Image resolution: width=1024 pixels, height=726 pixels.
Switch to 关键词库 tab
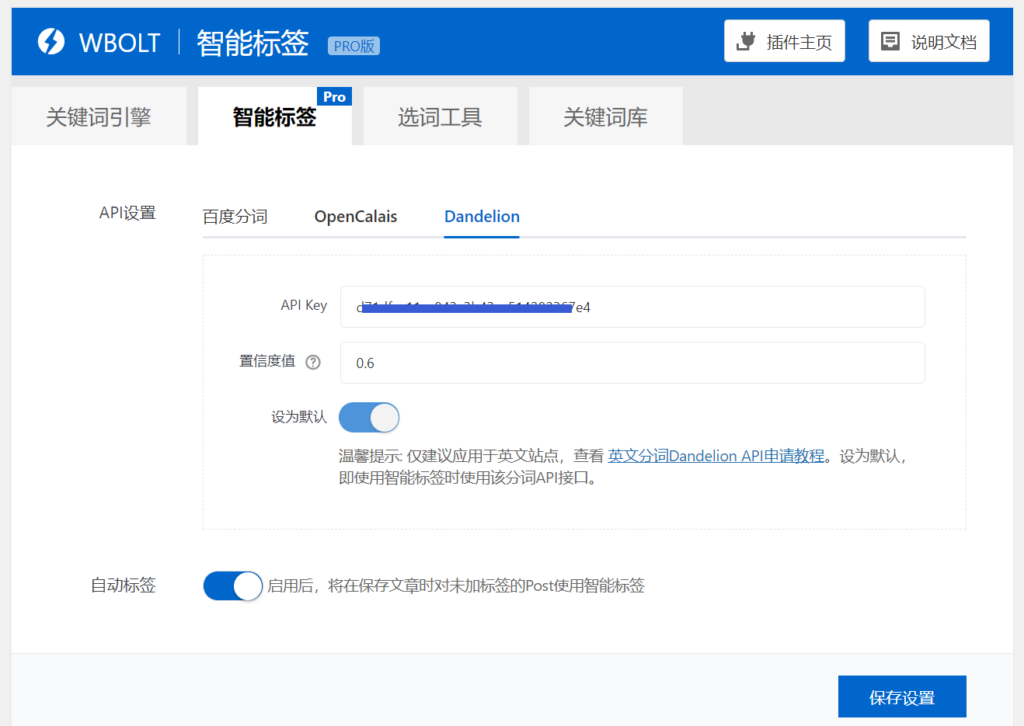point(604,116)
